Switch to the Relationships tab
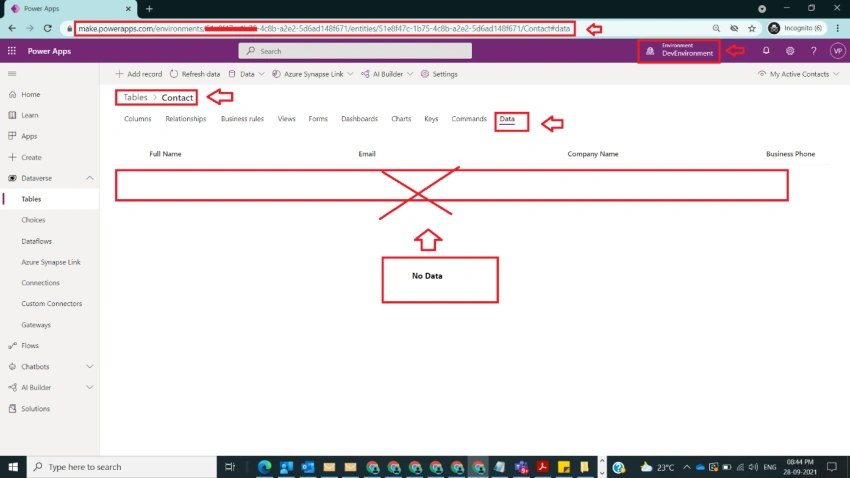 click(186, 119)
